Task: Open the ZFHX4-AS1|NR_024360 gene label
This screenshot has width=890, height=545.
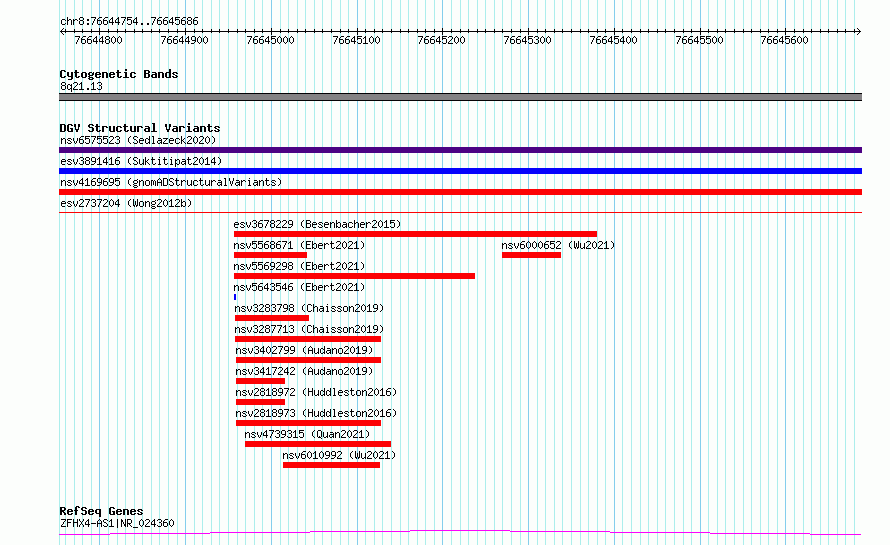Action: (117, 523)
